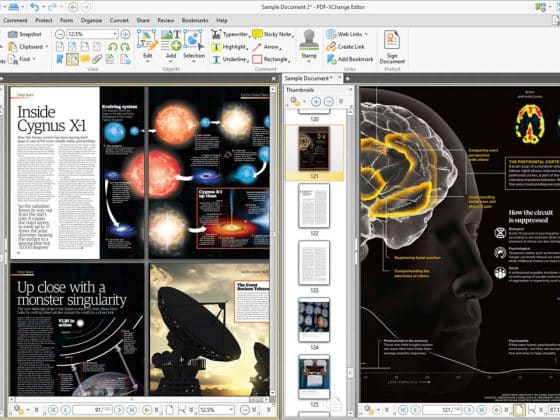Select page 122 thumbnail

[x=314, y=206]
